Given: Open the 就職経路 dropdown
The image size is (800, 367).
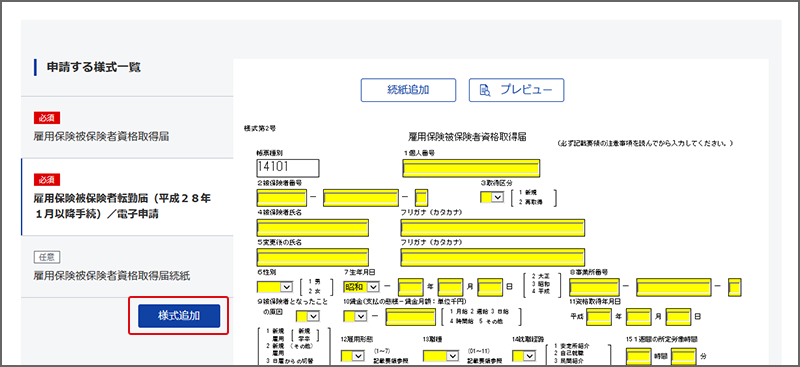Looking at the screenshot, I should (x=524, y=356).
